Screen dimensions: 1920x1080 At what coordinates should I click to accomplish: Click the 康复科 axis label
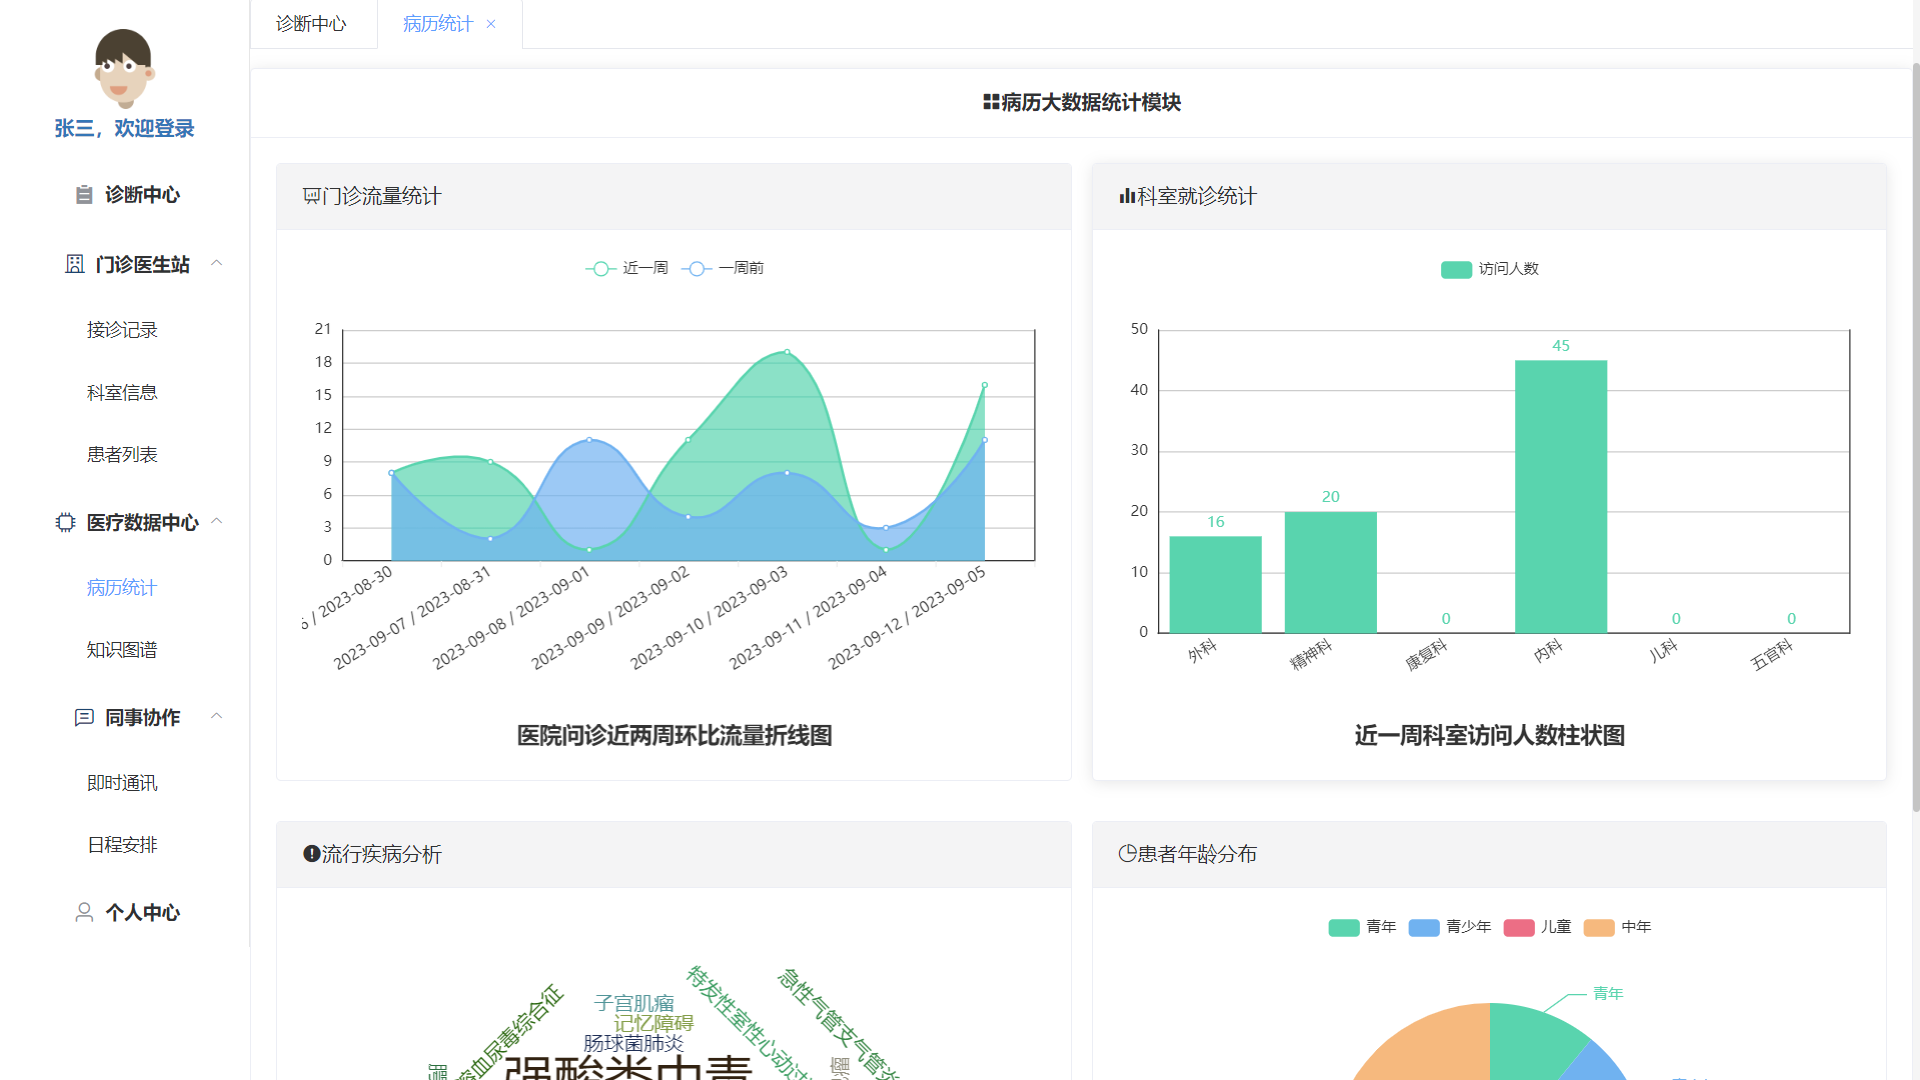tap(1427, 655)
